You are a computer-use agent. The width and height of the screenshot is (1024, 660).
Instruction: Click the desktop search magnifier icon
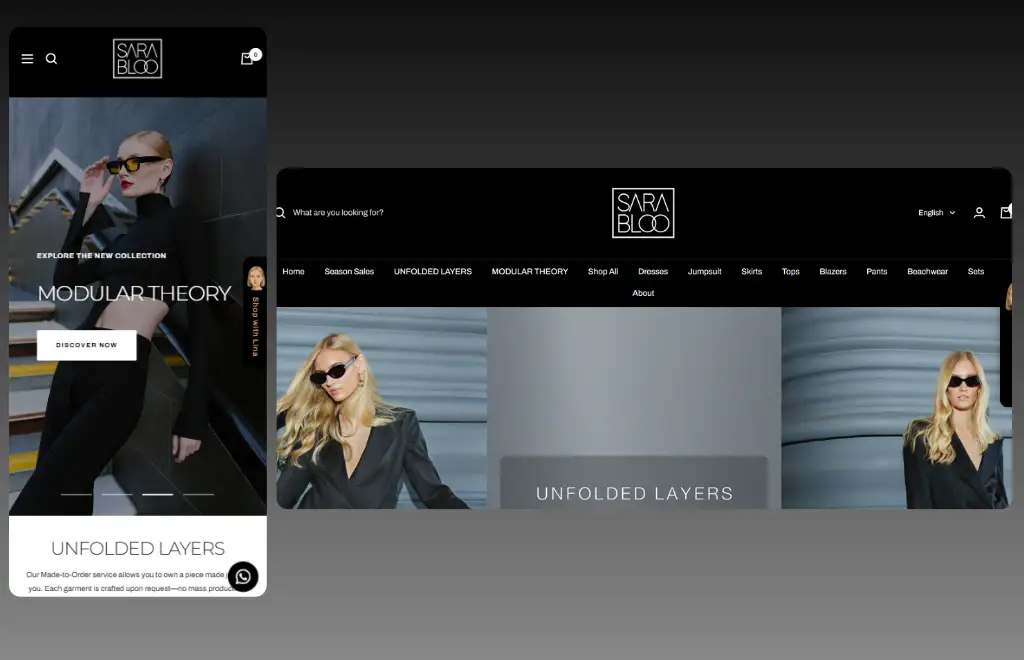(x=281, y=213)
